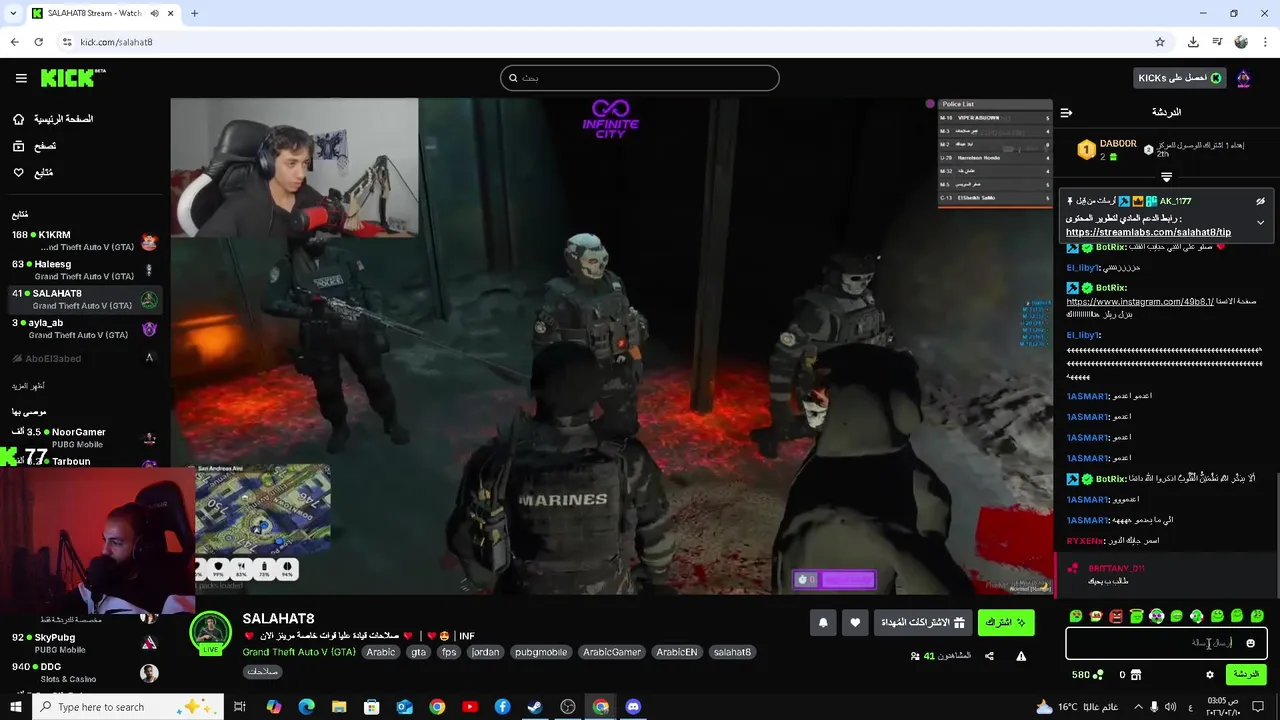Image resolution: width=1280 pixels, height=720 pixels.
Task: Click the viewers count icon
Action: click(915, 656)
